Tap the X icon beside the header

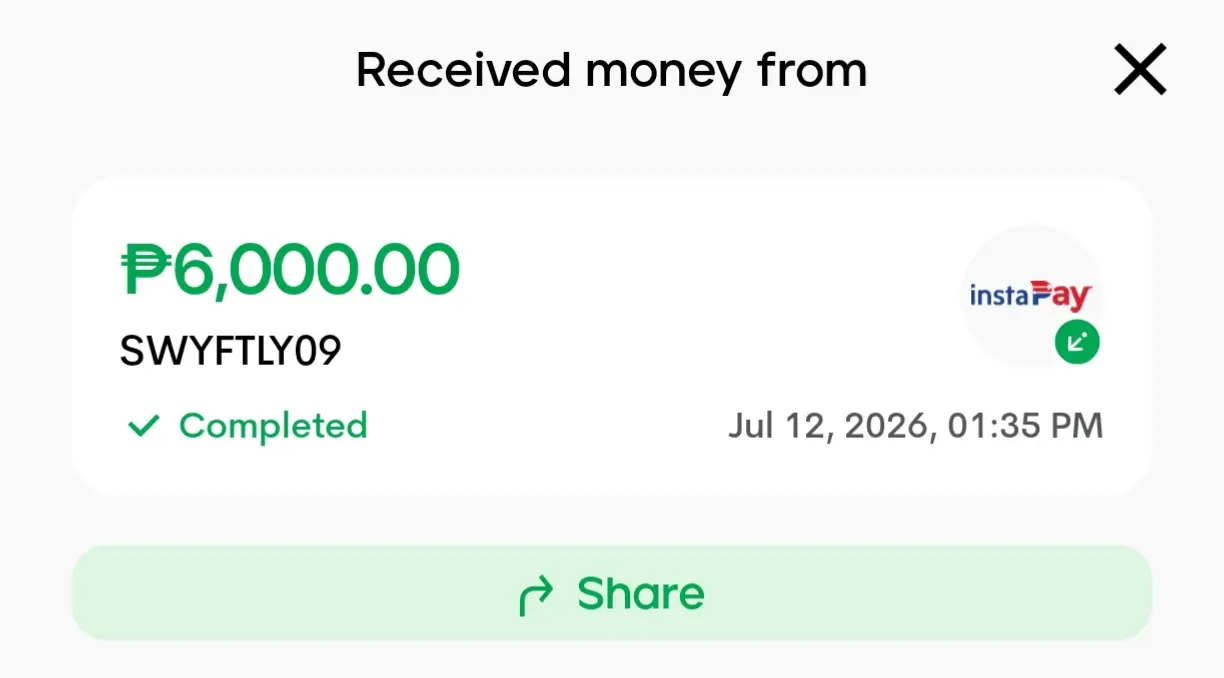pos(1140,70)
